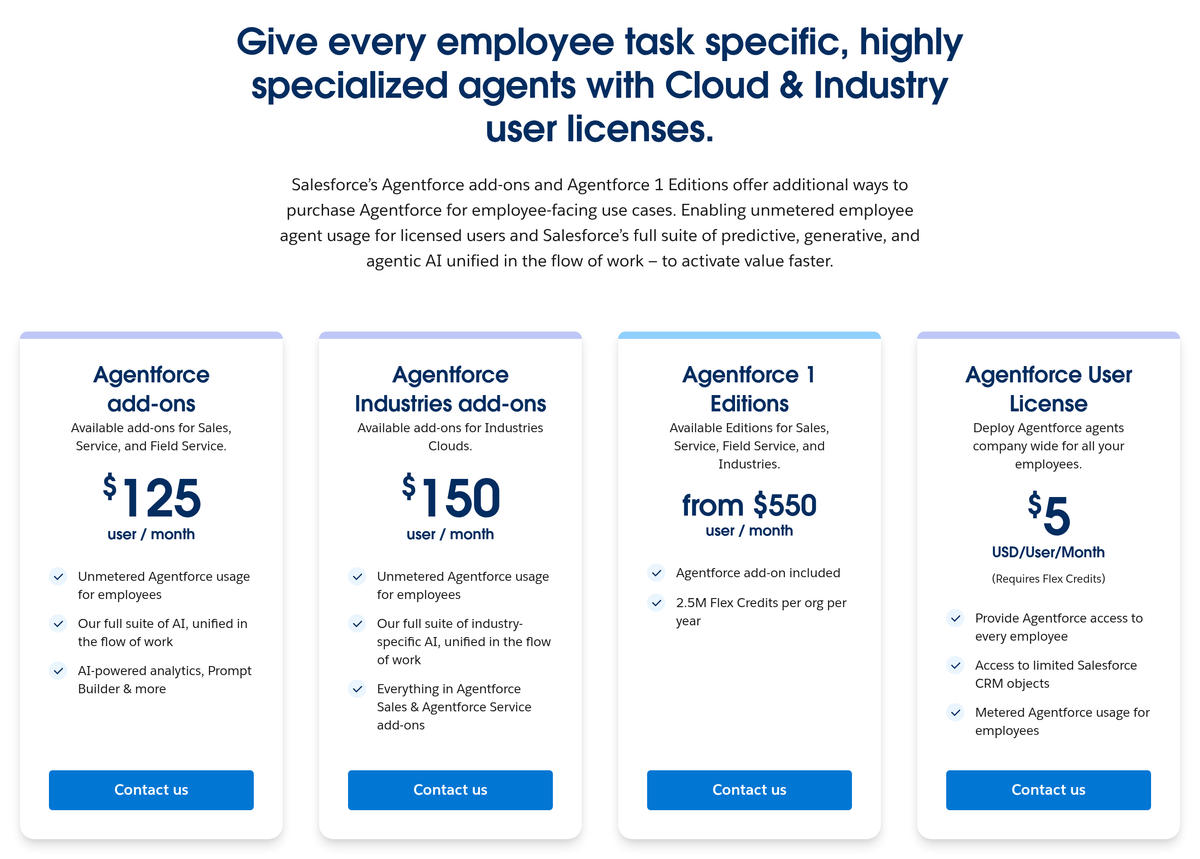Viewport: 1200px width, 859px height.
Task: Click Contact us under Agentforce add-ons
Action: (151, 790)
